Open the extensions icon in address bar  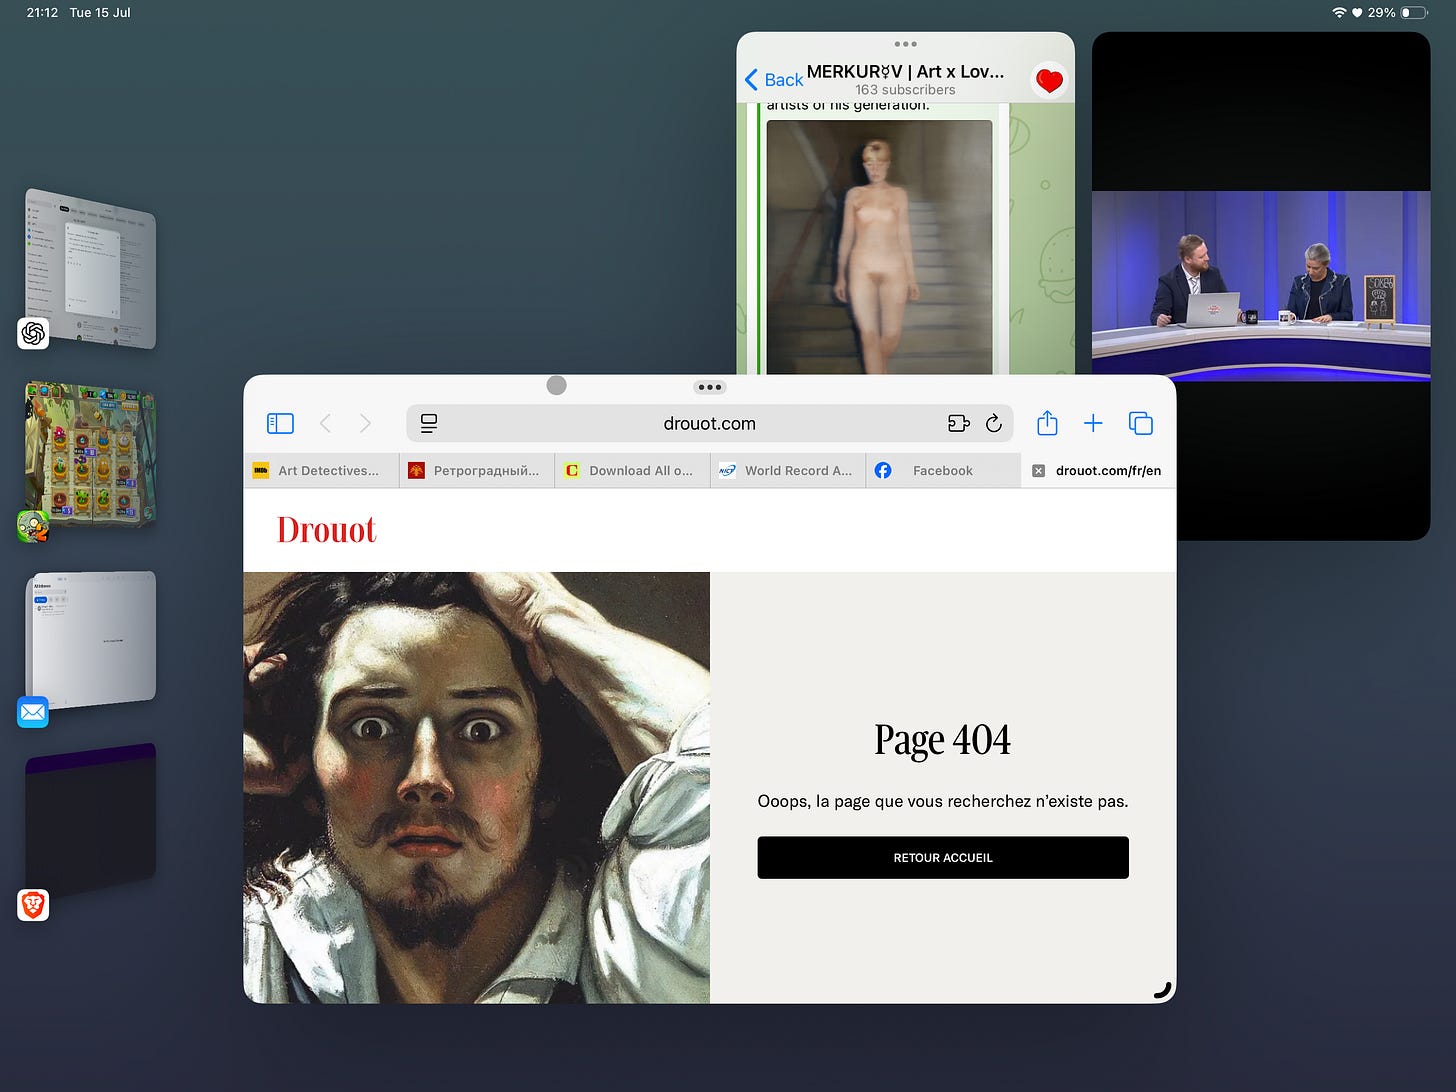coord(958,424)
